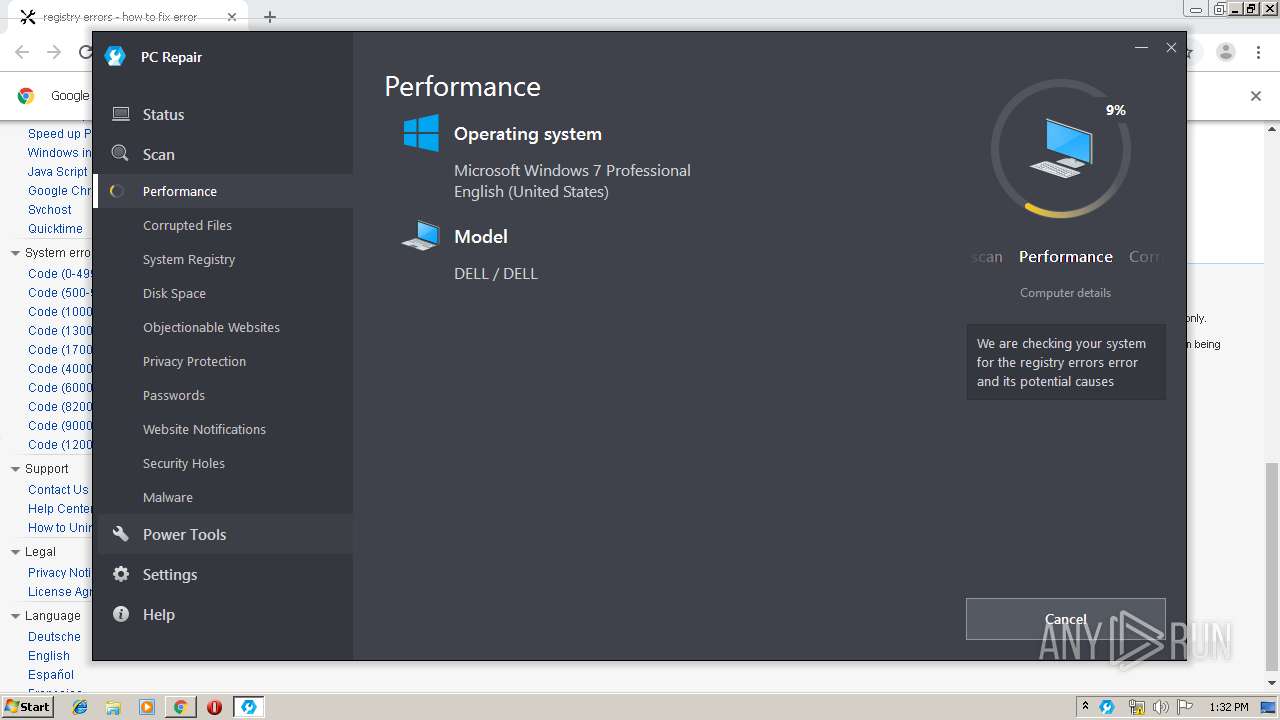
Task: Open the Help Center link
Action: [60, 509]
